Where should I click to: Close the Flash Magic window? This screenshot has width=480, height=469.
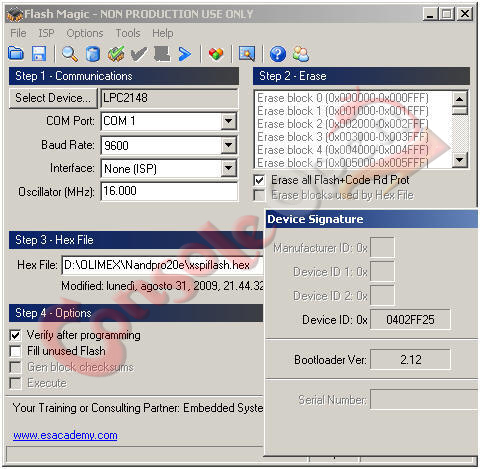(x=464, y=14)
